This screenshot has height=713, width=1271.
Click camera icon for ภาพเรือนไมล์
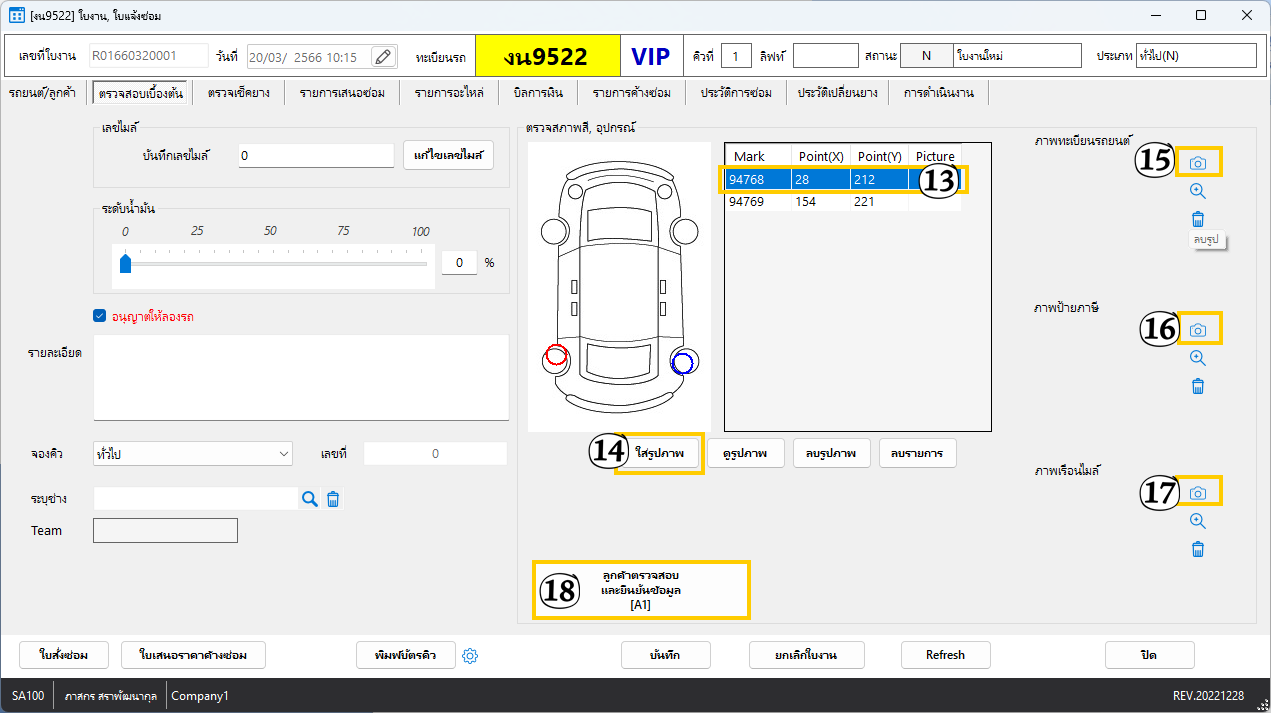1198,493
